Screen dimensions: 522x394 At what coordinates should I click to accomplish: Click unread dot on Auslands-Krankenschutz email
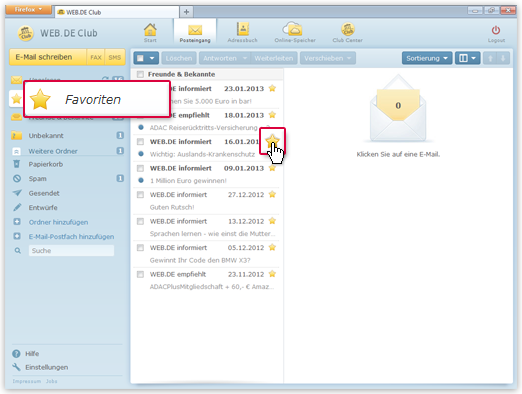click(x=141, y=154)
